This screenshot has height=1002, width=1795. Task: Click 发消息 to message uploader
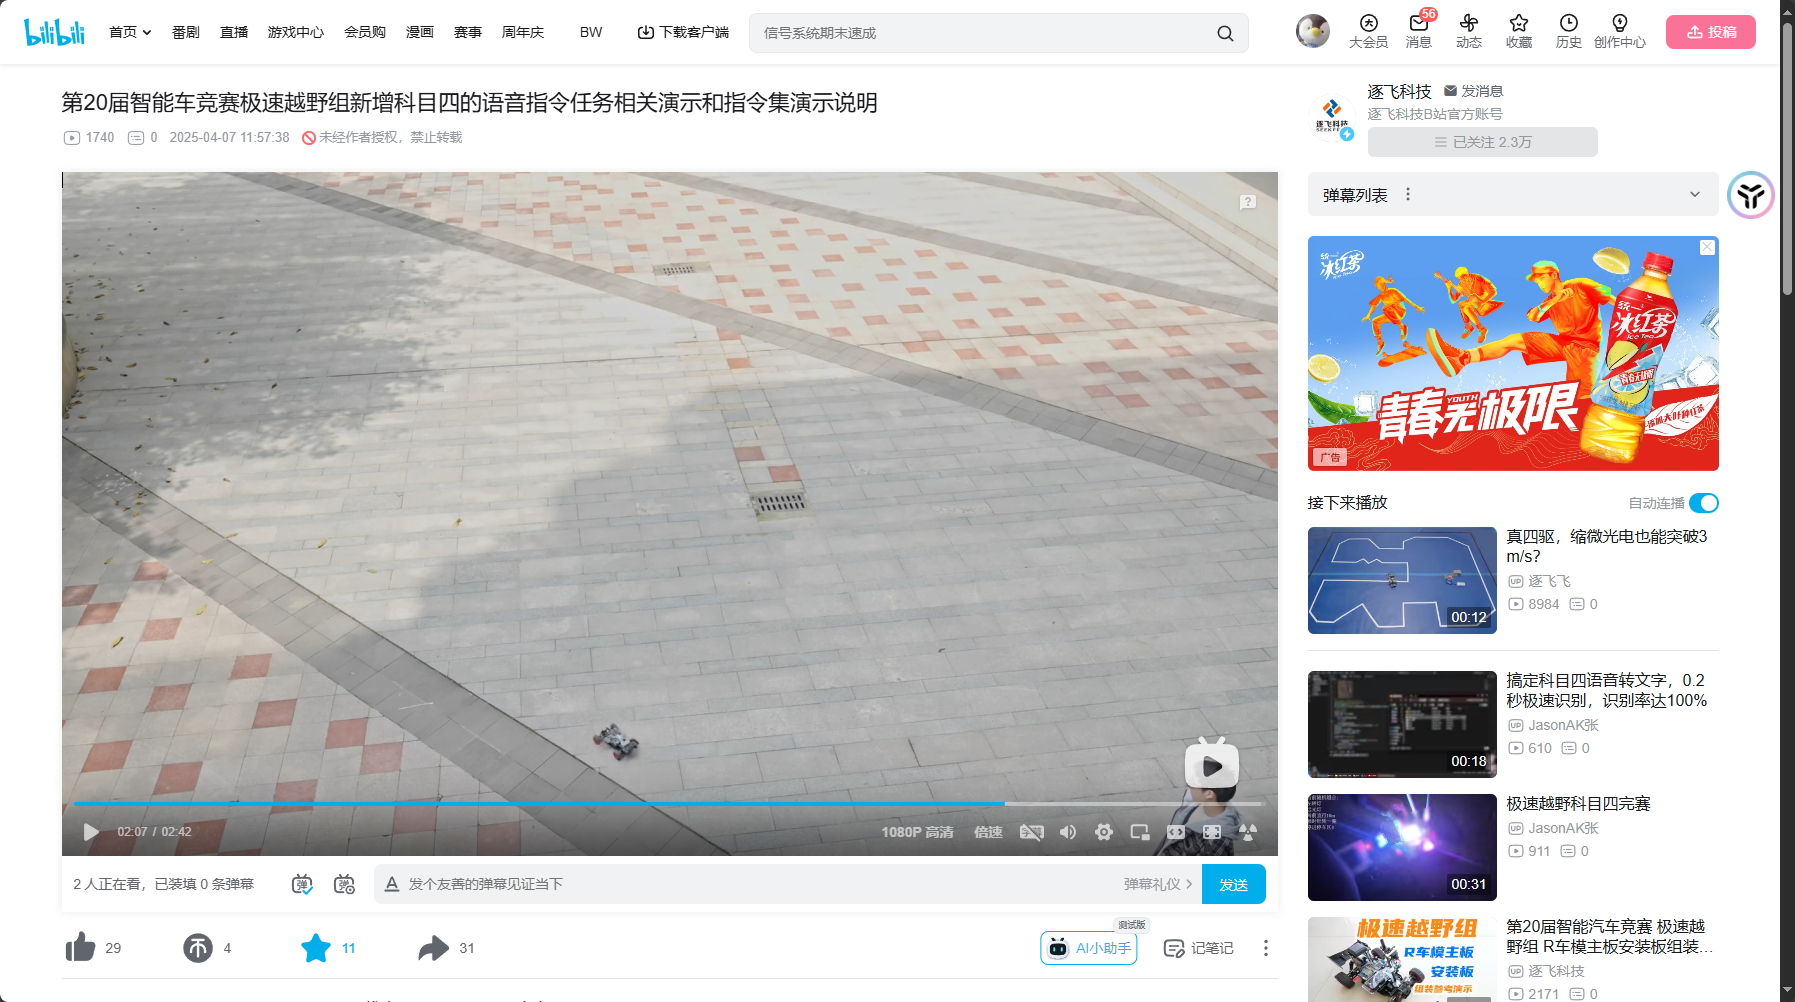pos(1473,91)
